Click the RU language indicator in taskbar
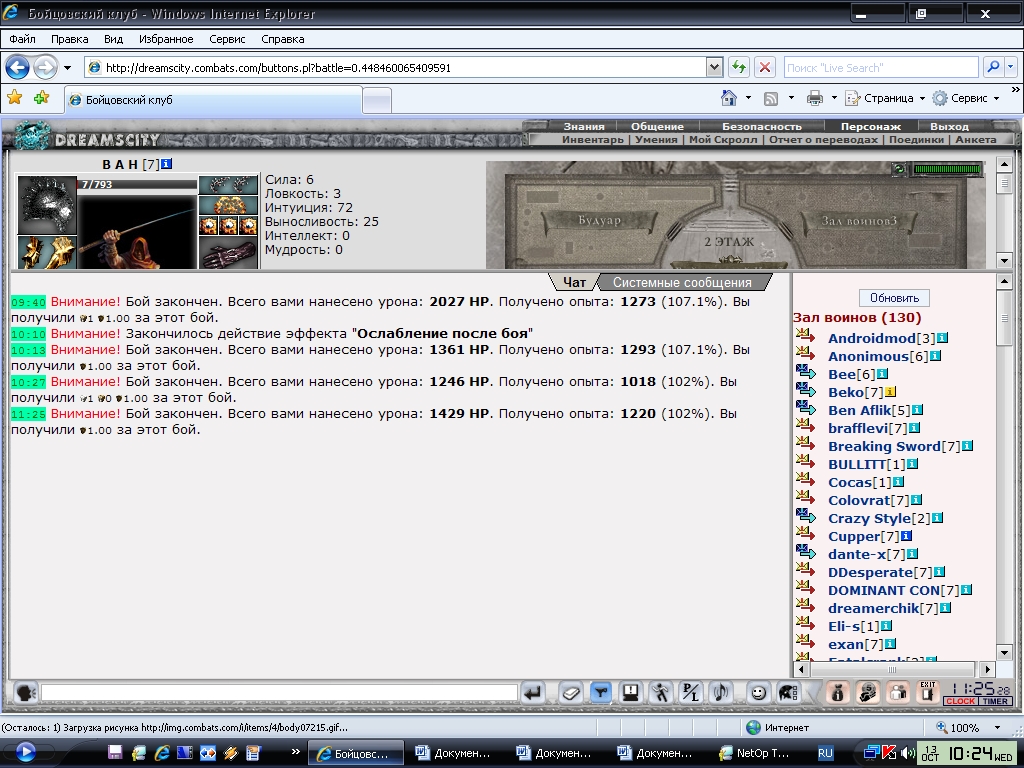Image resolution: width=1024 pixels, height=768 pixels. (825, 753)
